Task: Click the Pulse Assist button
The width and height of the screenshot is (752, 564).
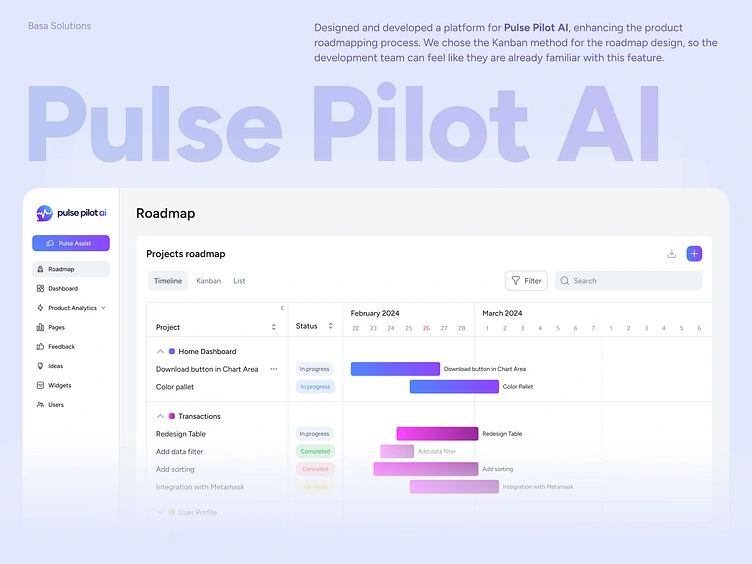Action: pyautogui.click(x=71, y=243)
